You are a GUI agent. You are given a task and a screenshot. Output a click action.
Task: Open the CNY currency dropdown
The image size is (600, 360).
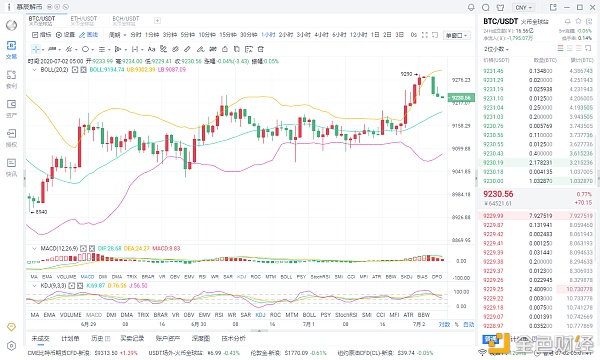tap(523, 7)
